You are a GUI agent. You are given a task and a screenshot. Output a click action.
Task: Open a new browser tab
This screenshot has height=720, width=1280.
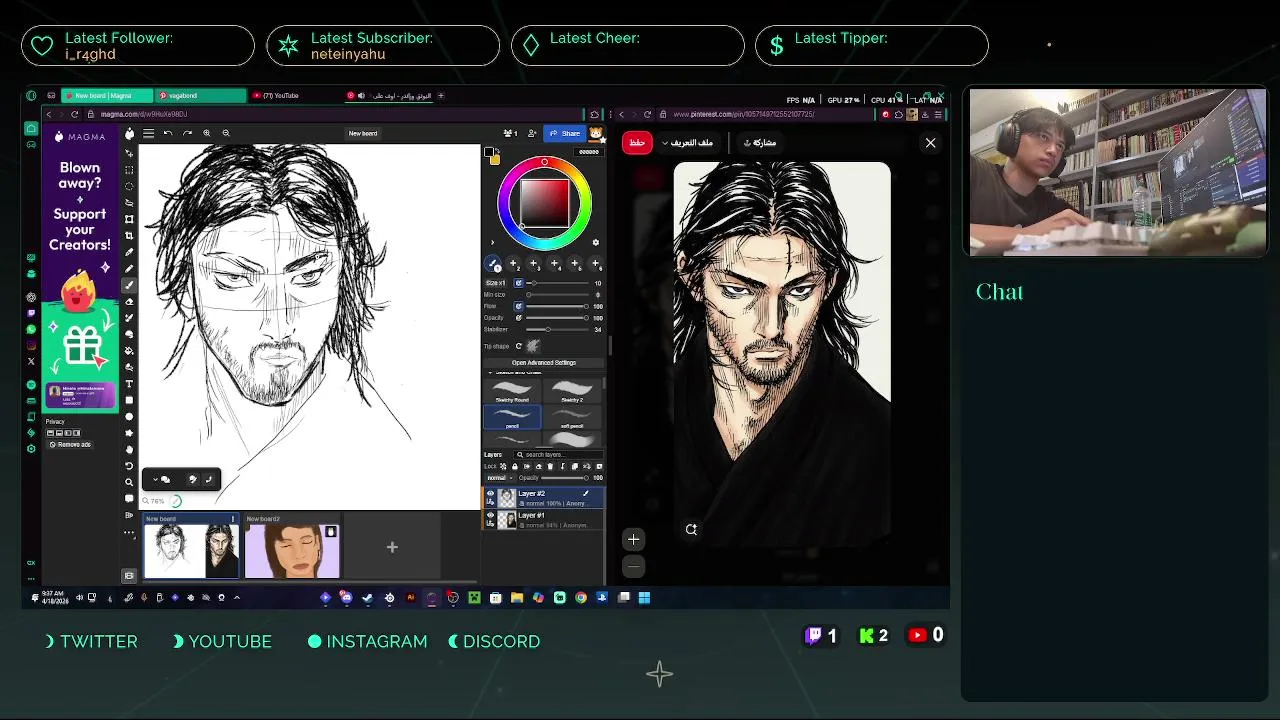441,95
